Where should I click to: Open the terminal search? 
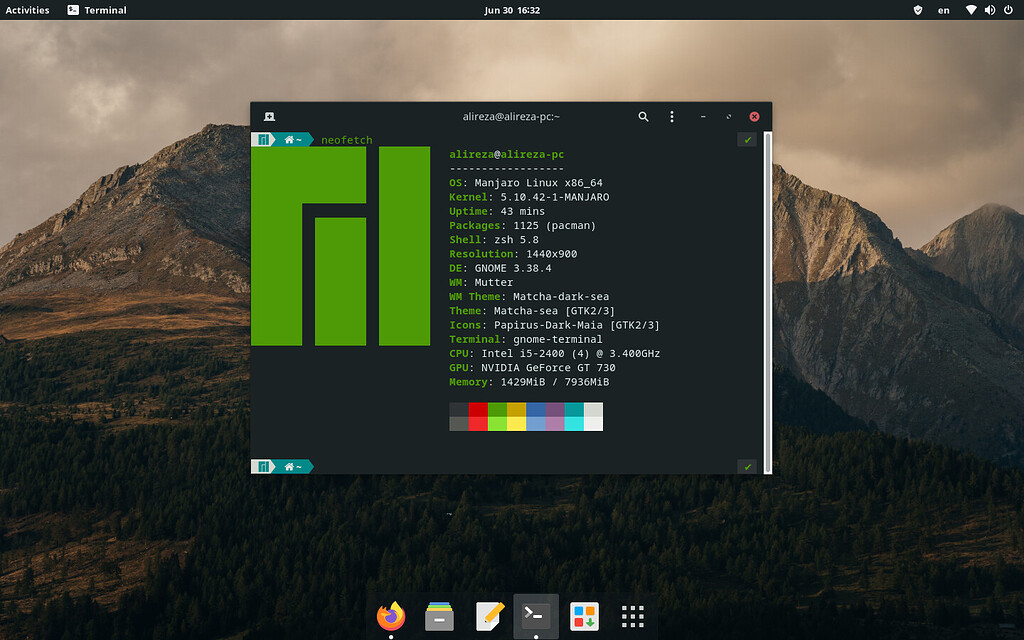tap(643, 116)
